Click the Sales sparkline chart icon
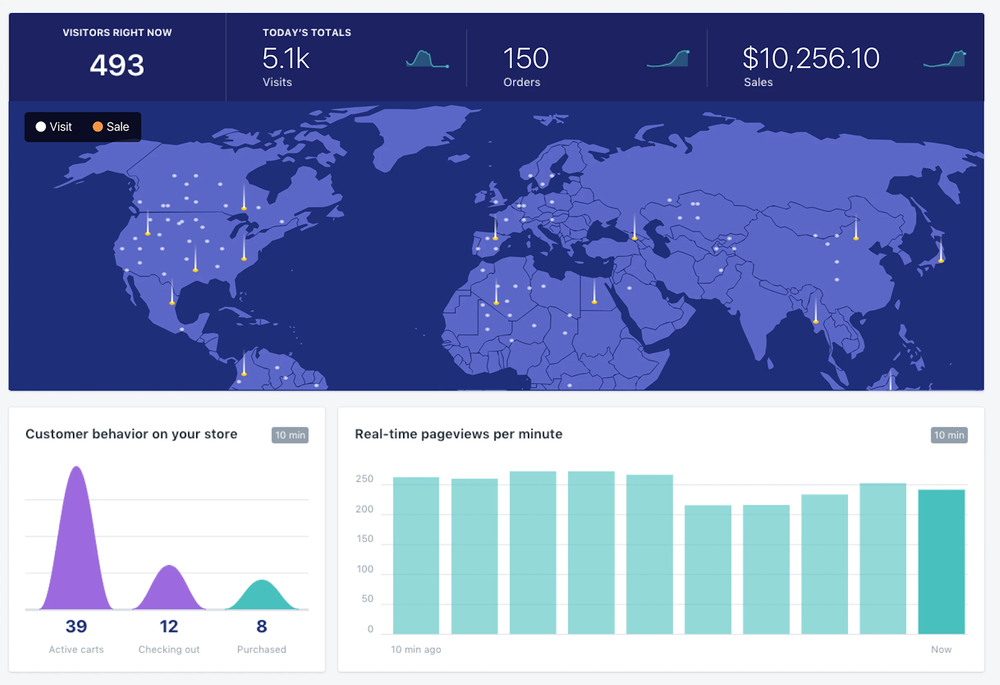The height and width of the screenshot is (685, 1000). (945, 59)
